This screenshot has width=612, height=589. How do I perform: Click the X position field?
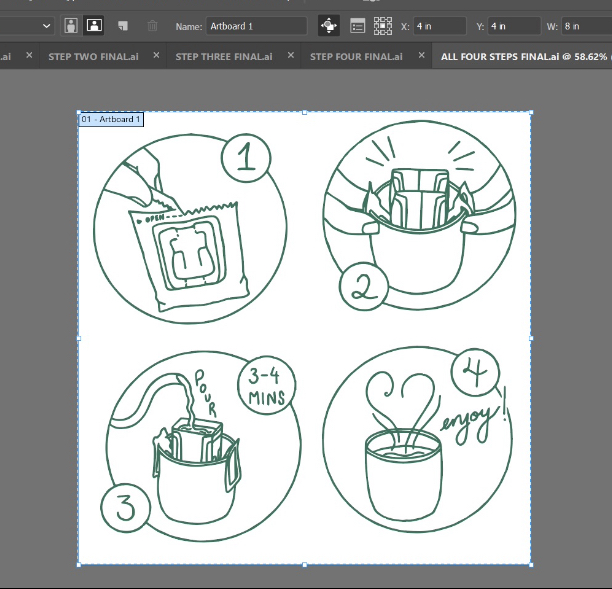pos(438,26)
